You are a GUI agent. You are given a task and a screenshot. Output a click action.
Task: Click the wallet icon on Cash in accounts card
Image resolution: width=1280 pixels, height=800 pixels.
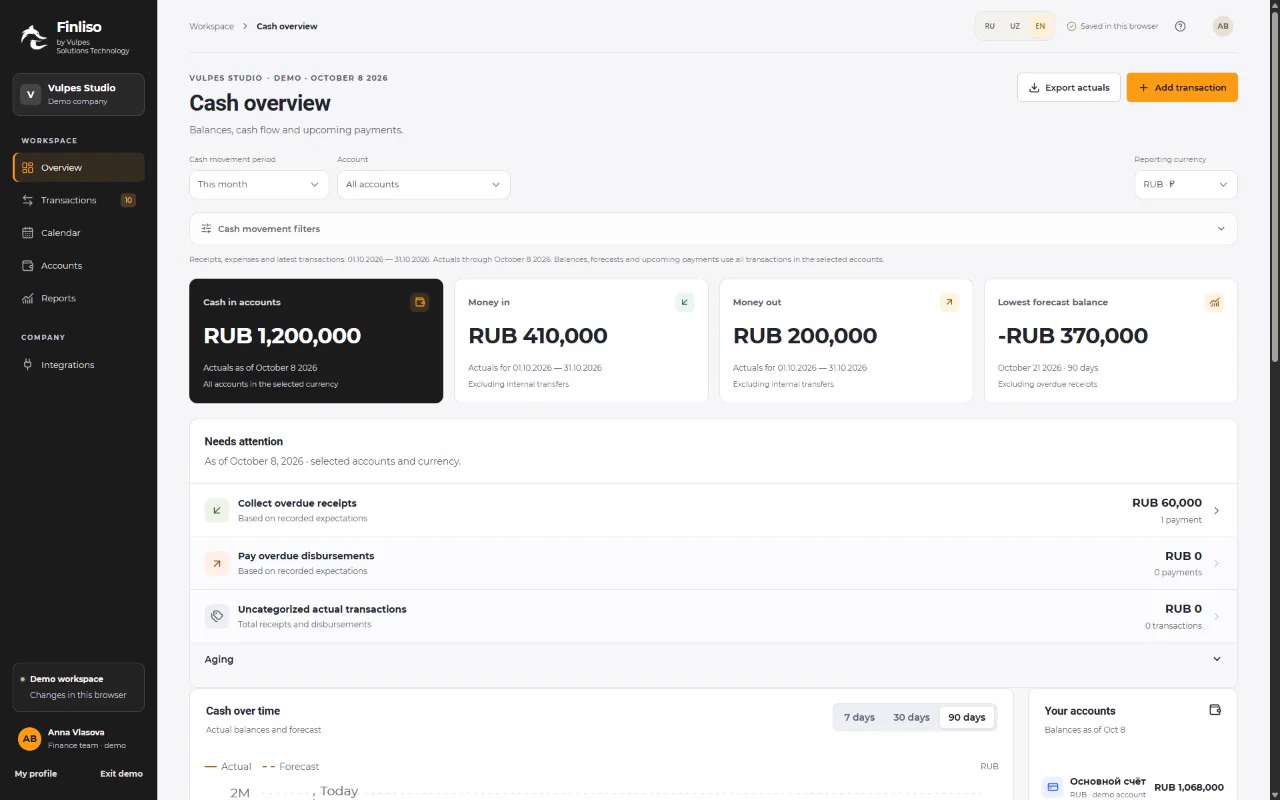[x=419, y=302]
